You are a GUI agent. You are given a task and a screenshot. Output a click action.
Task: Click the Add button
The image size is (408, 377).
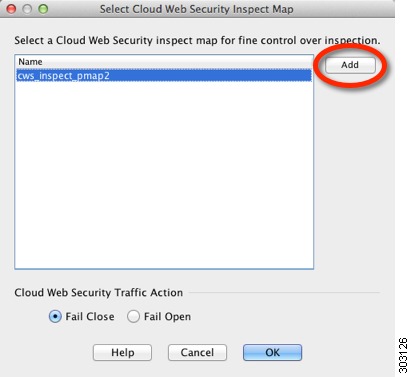pos(350,65)
